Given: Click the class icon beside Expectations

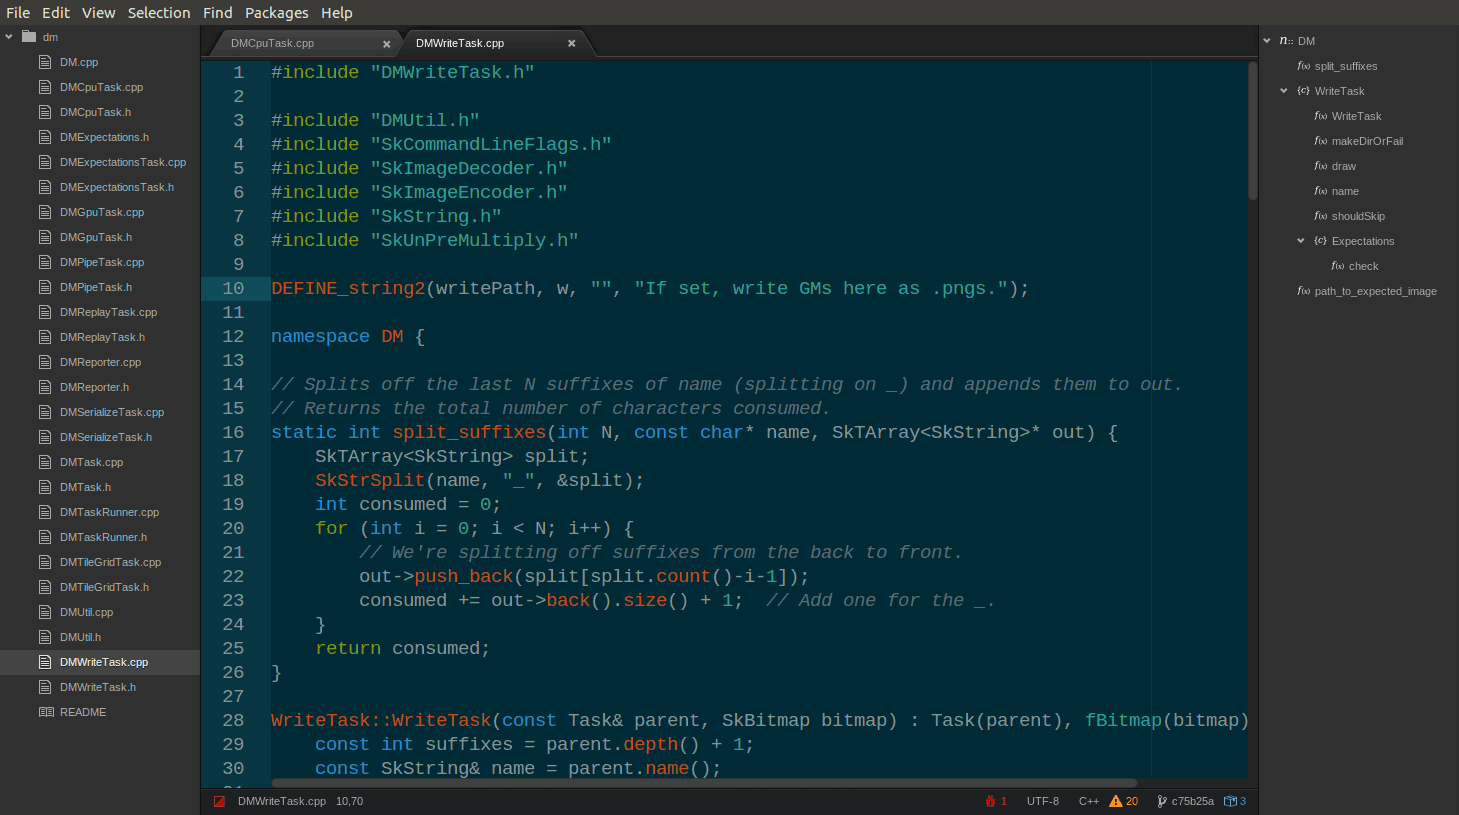Looking at the screenshot, I should (x=1320, y=241).
